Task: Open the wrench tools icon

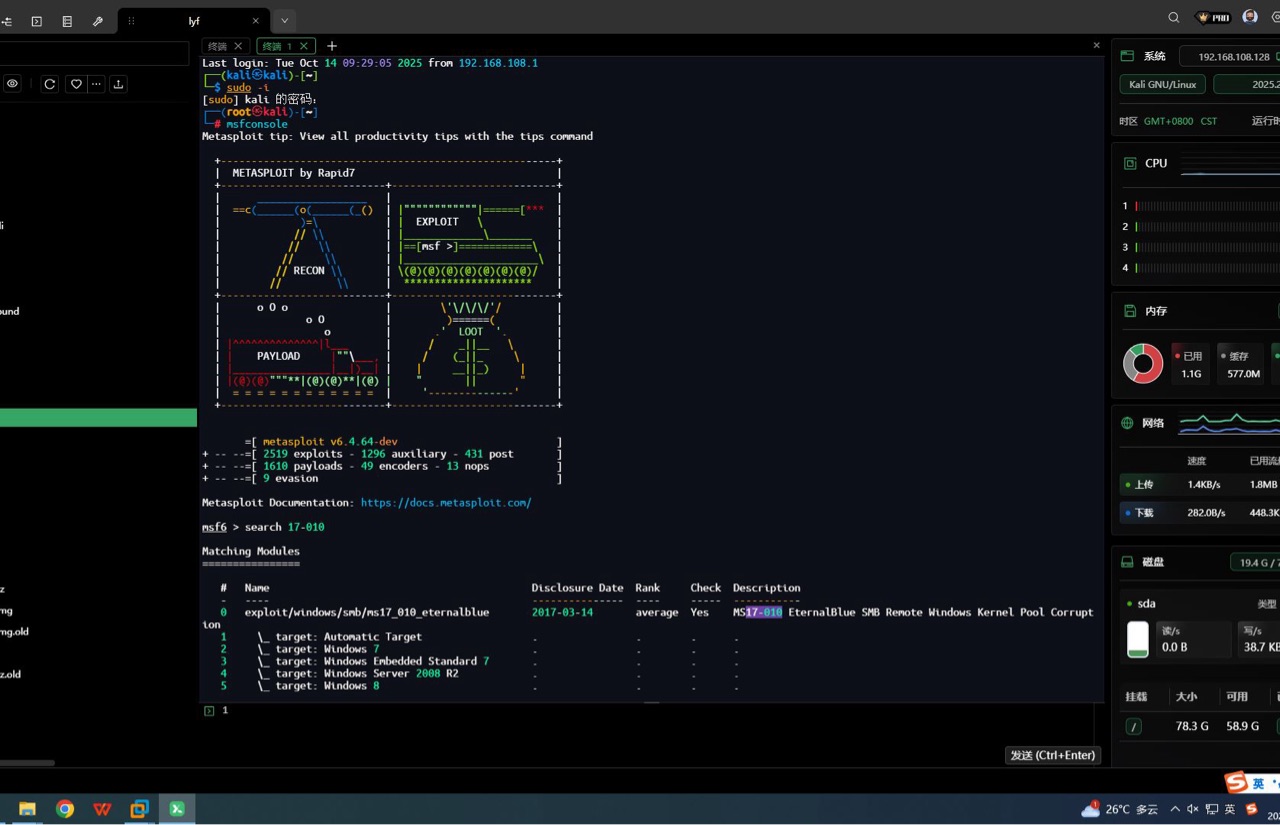Action: click(x=97, y=21)
